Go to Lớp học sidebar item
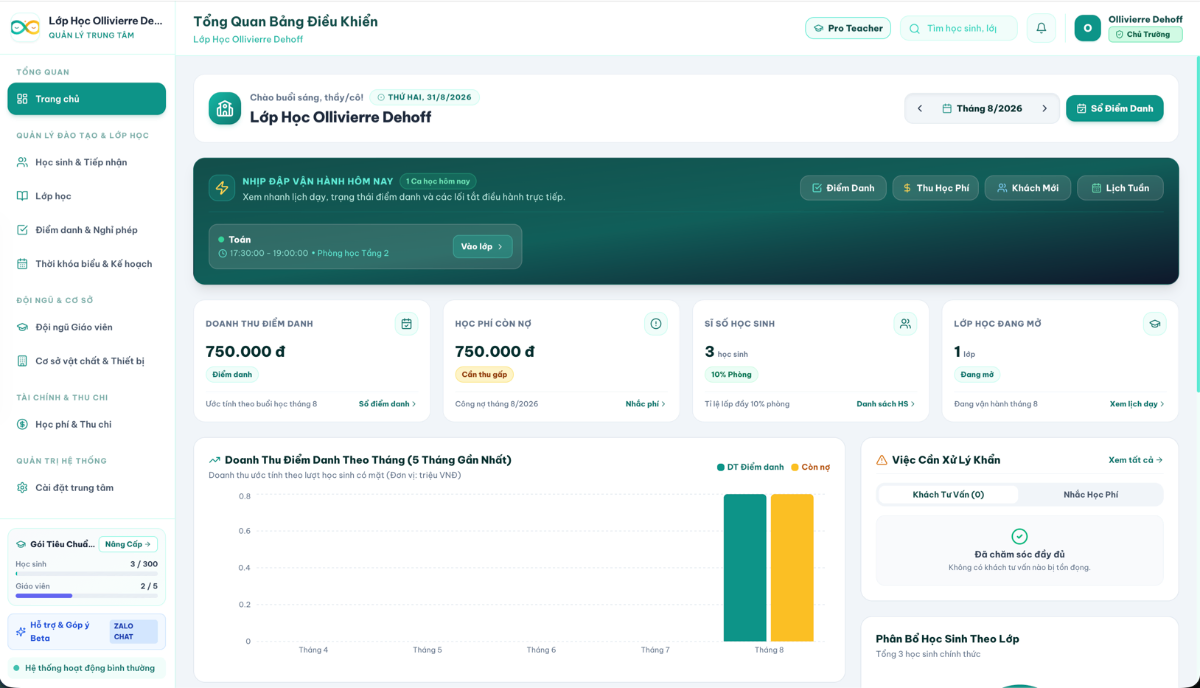Screen dimensions: 1200x688 [x=87, y=196]
